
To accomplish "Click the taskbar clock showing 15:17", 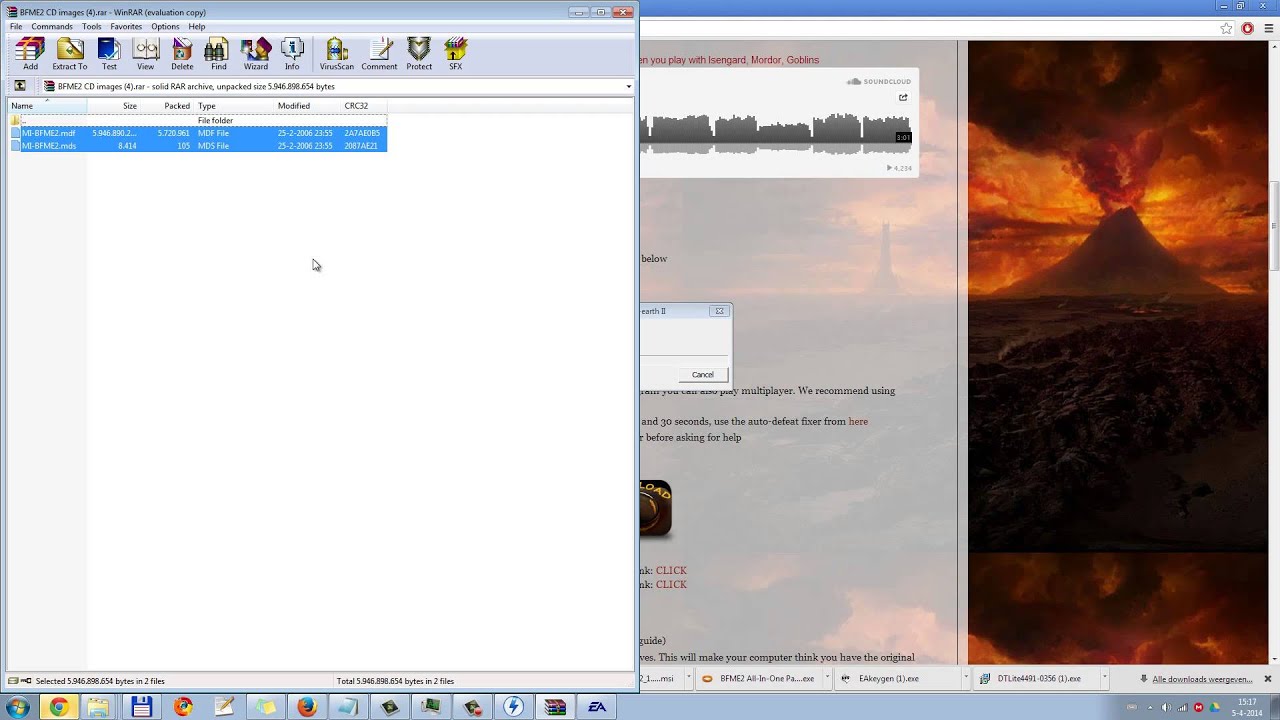I will pos(1247,707).
